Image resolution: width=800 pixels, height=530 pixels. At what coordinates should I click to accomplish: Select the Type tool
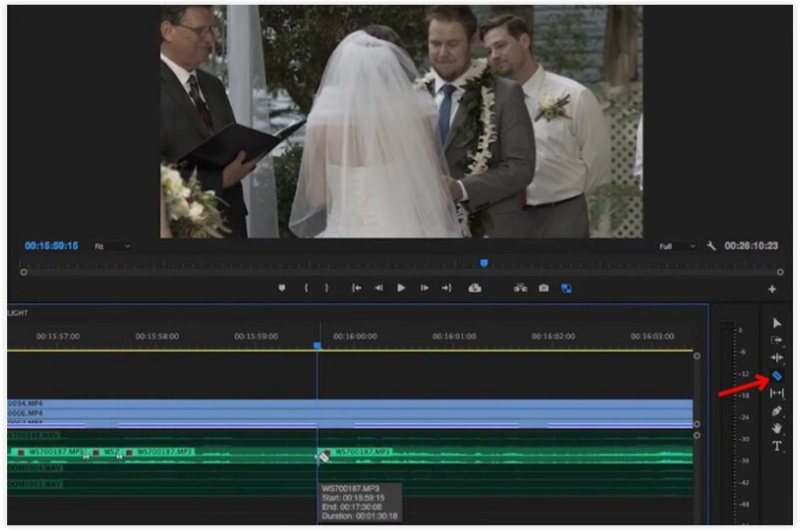[x=777, y=446]
